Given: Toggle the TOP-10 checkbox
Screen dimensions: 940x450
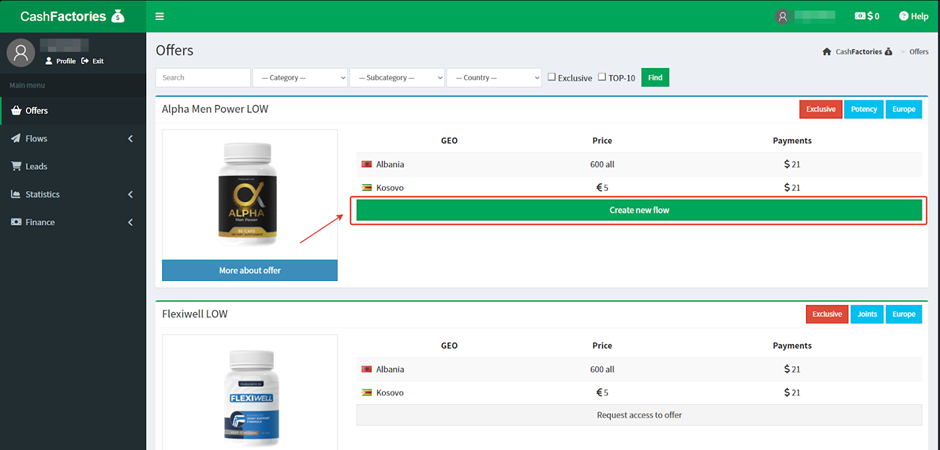Looking at the screenshot, I should pyautogui.click(x=602, y=77).
